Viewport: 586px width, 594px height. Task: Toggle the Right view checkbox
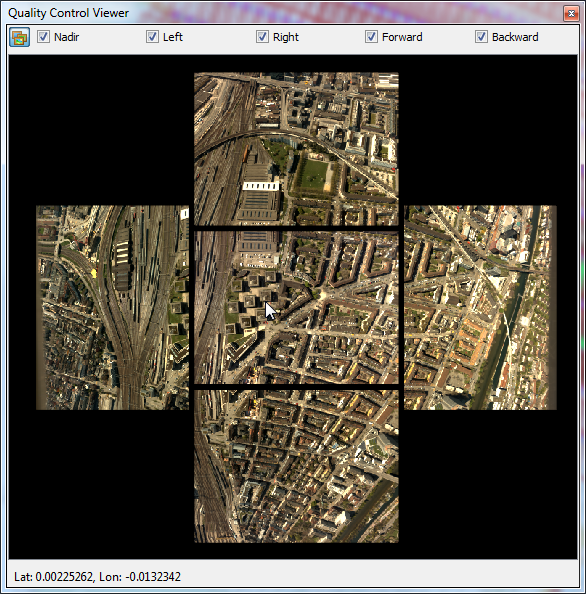pyautogui.click(x=262, y=37)
